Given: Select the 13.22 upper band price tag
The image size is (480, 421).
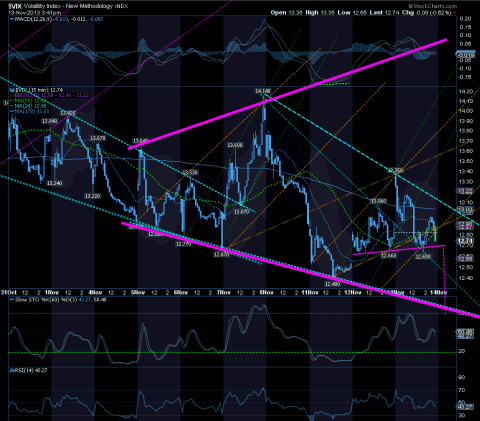Looking at the screenshot, I should tap(465, 191).
